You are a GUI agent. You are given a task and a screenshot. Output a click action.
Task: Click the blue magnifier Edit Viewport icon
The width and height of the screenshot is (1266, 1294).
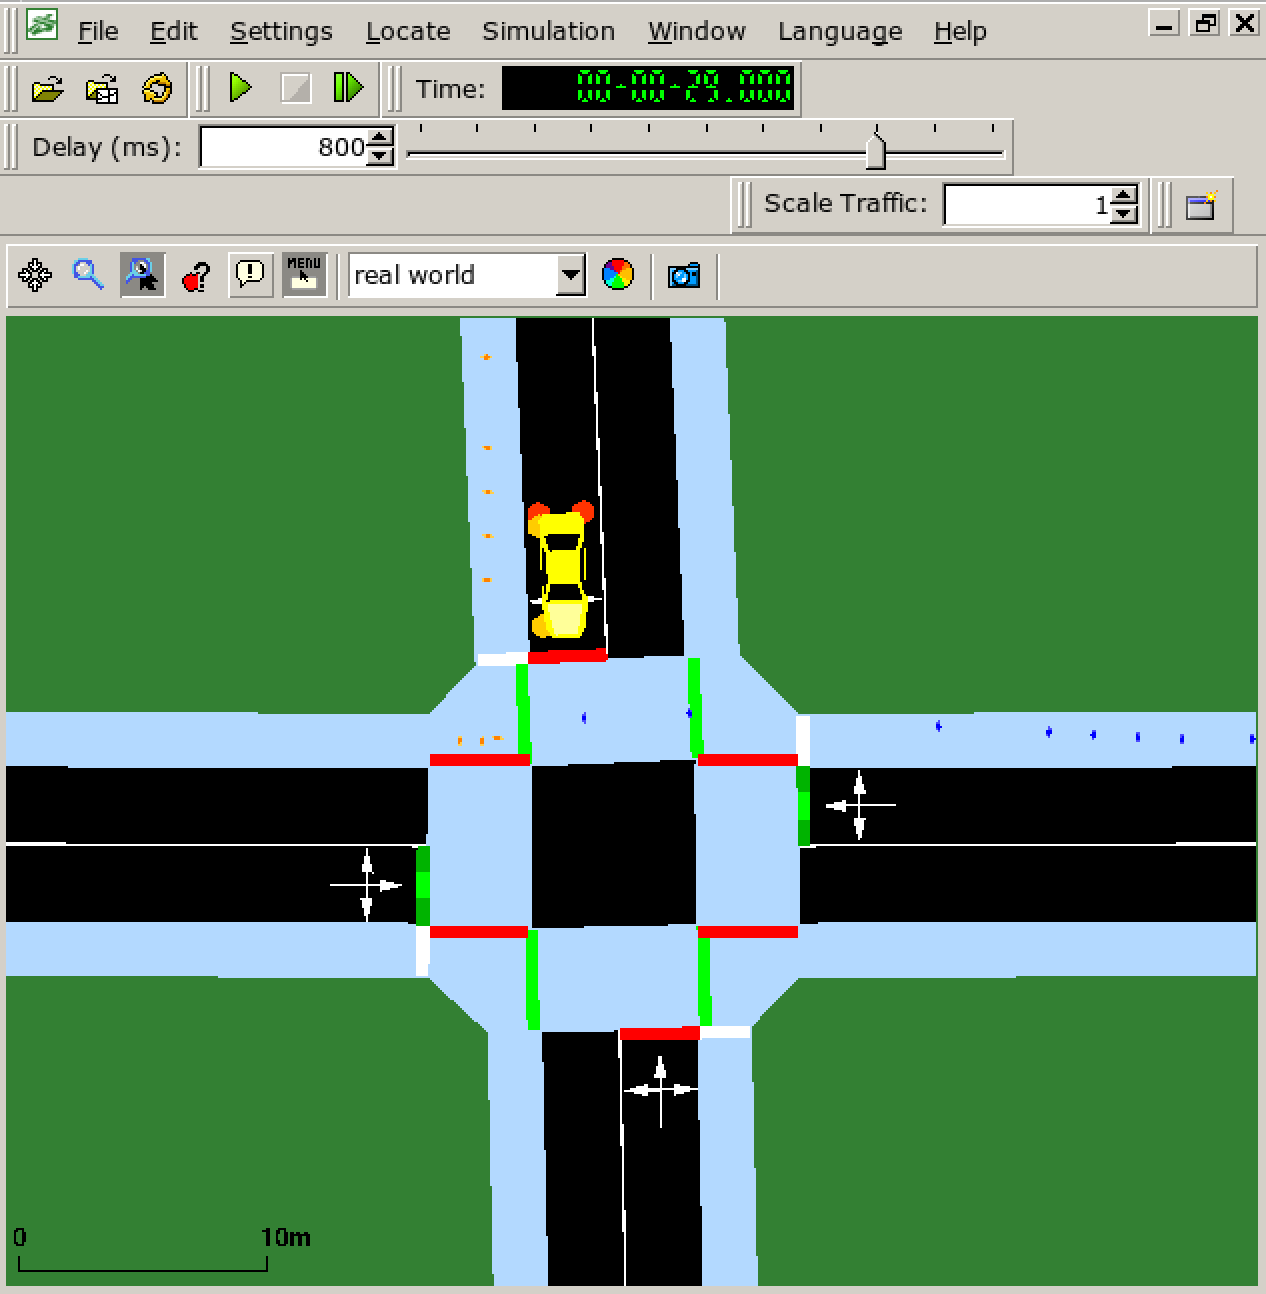(x=88, y=275)
